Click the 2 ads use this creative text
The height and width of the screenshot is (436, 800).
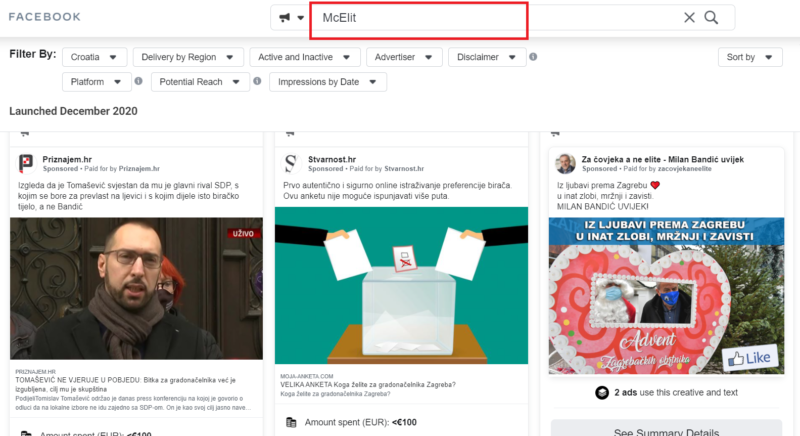click(x=676, y=393)
